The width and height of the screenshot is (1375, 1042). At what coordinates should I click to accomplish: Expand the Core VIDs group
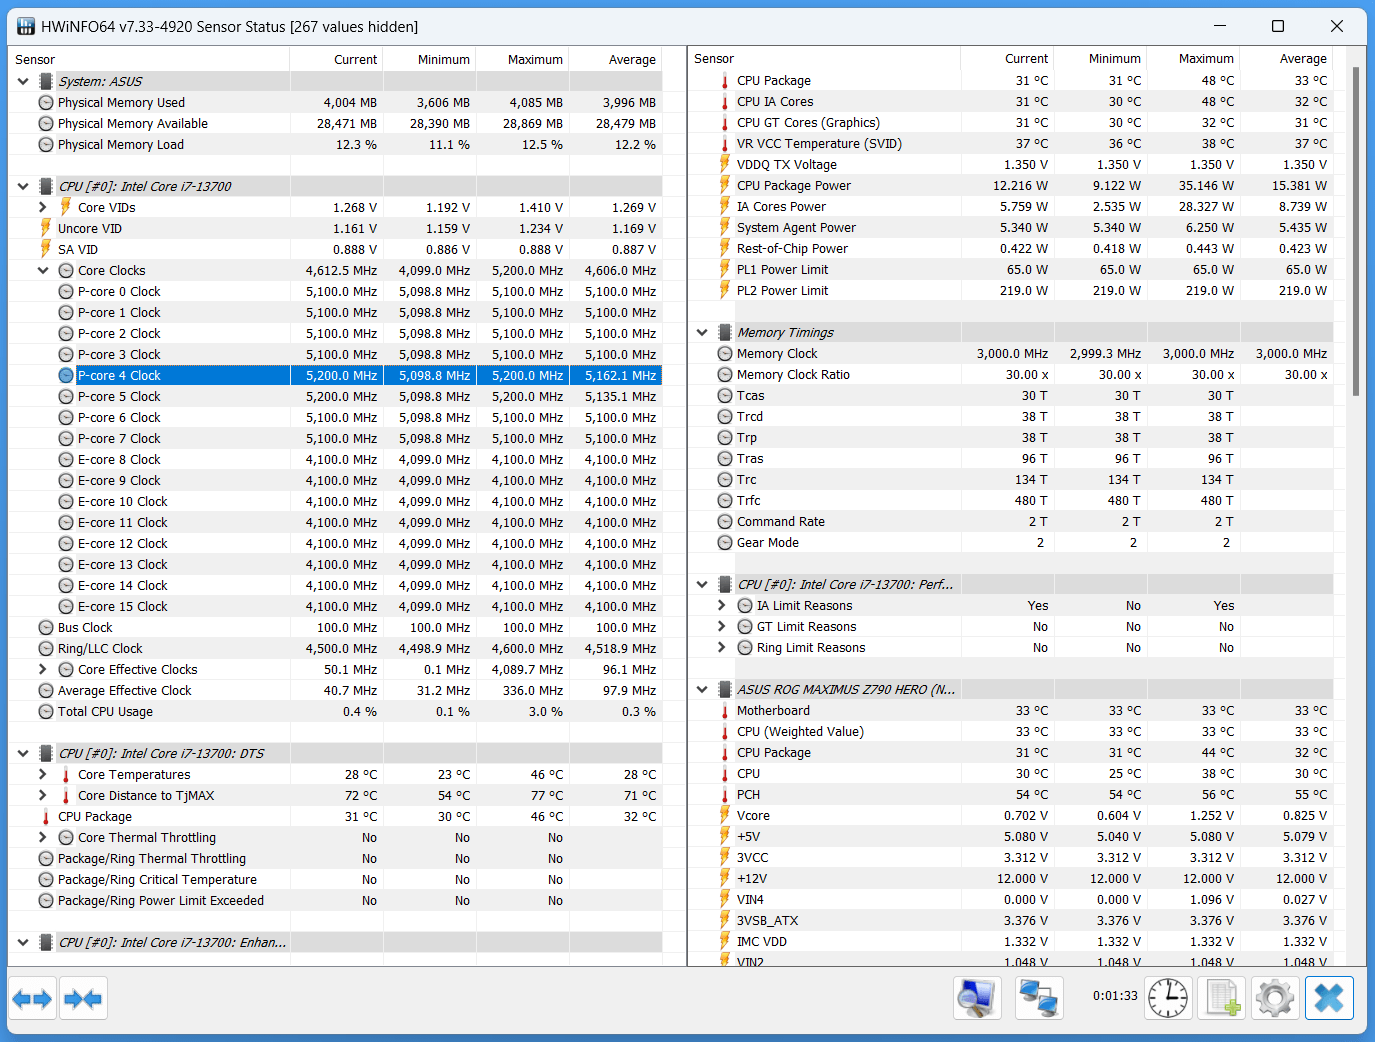(x=43, y=207)
